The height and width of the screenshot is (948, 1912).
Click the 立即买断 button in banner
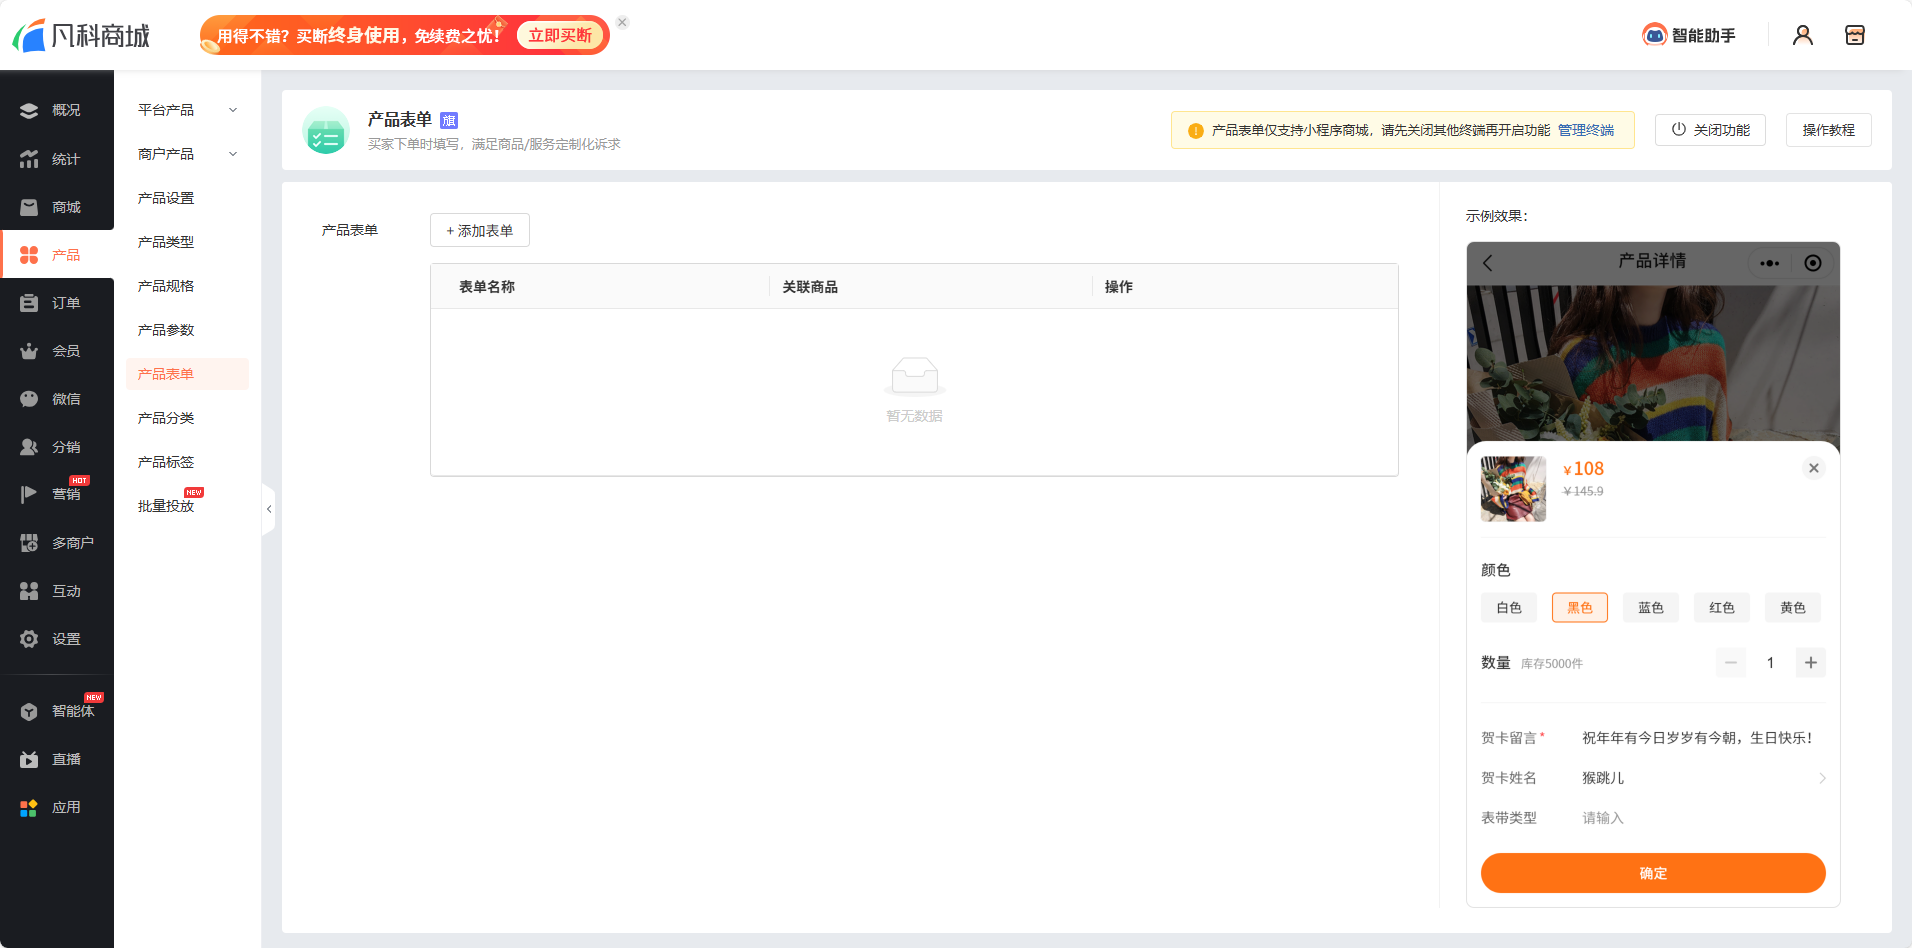(x=560, y=36)
